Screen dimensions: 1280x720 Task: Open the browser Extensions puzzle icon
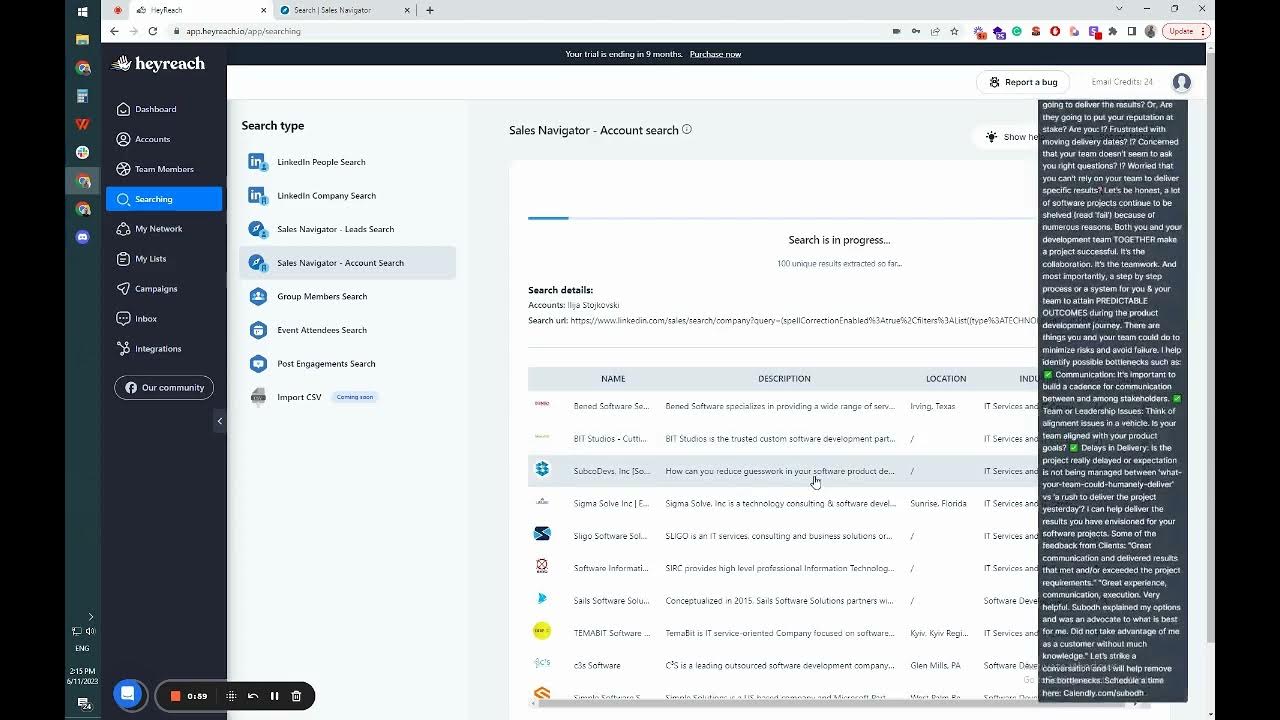pos(1113,31)
